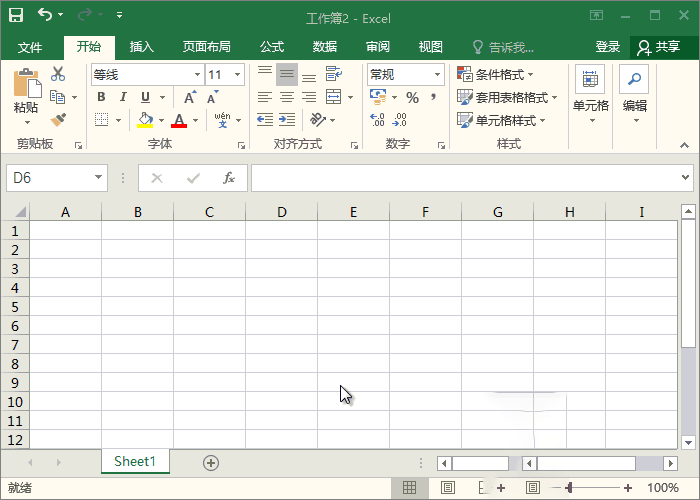Click the Sheet1 tab

(x=135, y=461)
